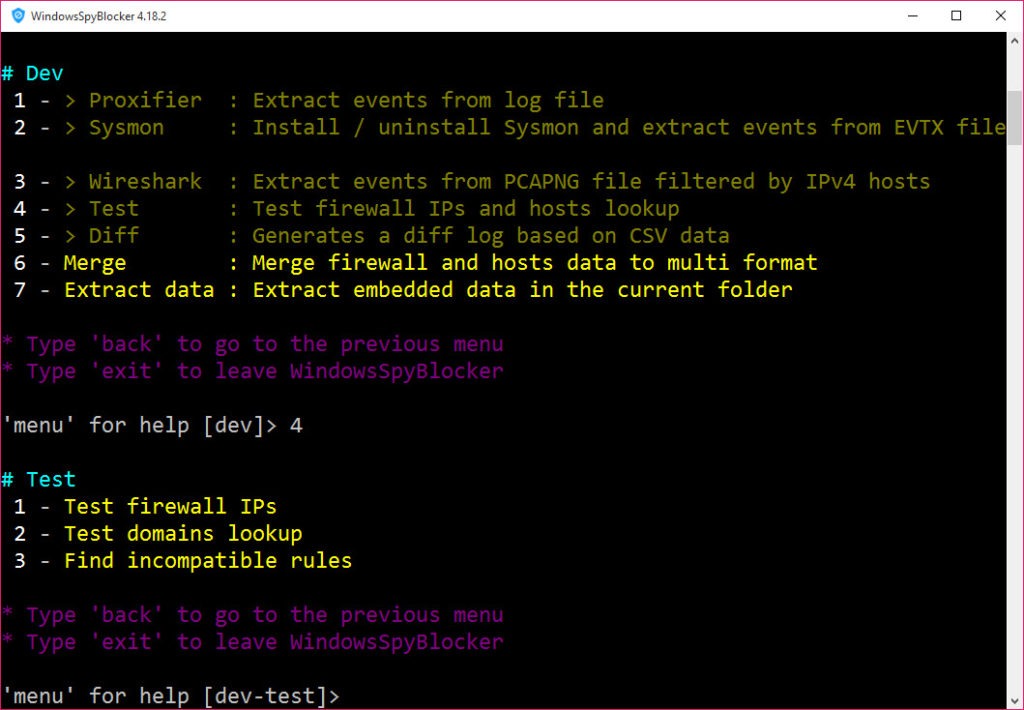Click the '# Dev' section heading
This screenshot has height=710, width=1024.
[32, 73]
